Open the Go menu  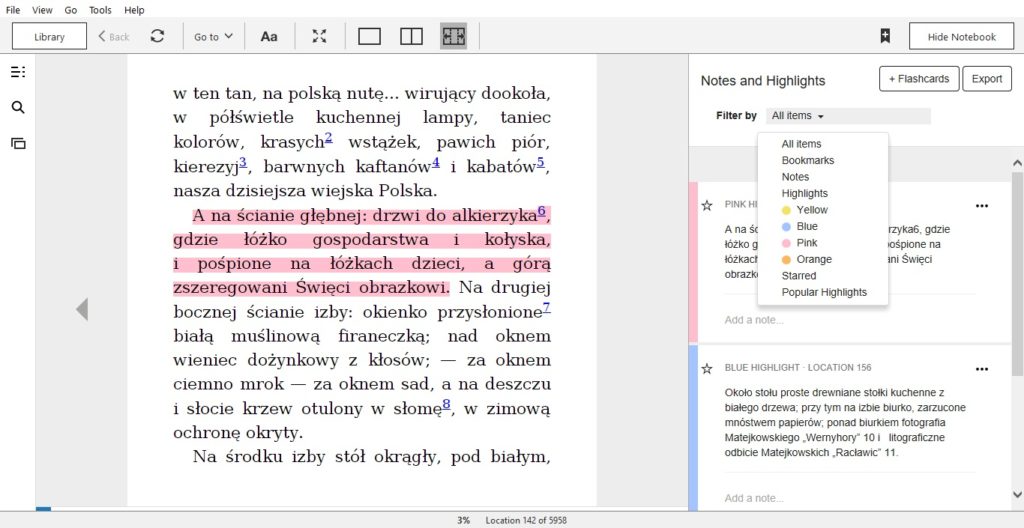click(71, 10)
